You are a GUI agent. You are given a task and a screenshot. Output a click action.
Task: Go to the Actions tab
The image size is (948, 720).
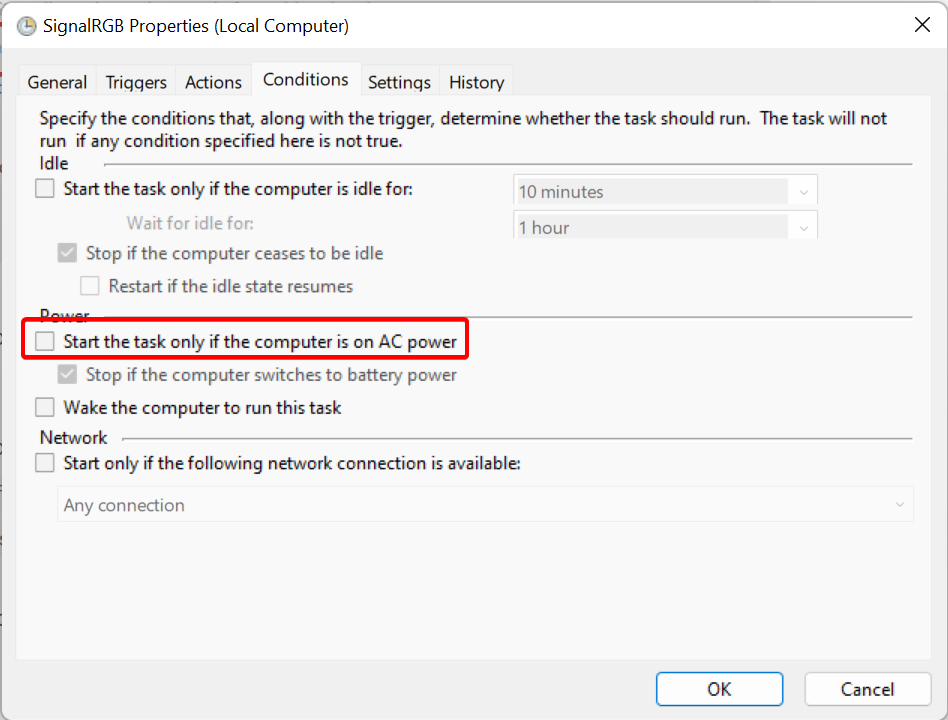pyautogui.click(x=213, y=82)
